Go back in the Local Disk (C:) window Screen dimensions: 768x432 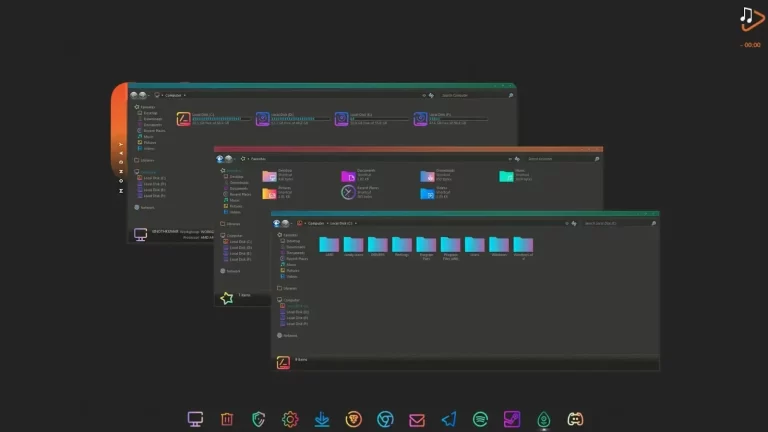click(276, 223)
